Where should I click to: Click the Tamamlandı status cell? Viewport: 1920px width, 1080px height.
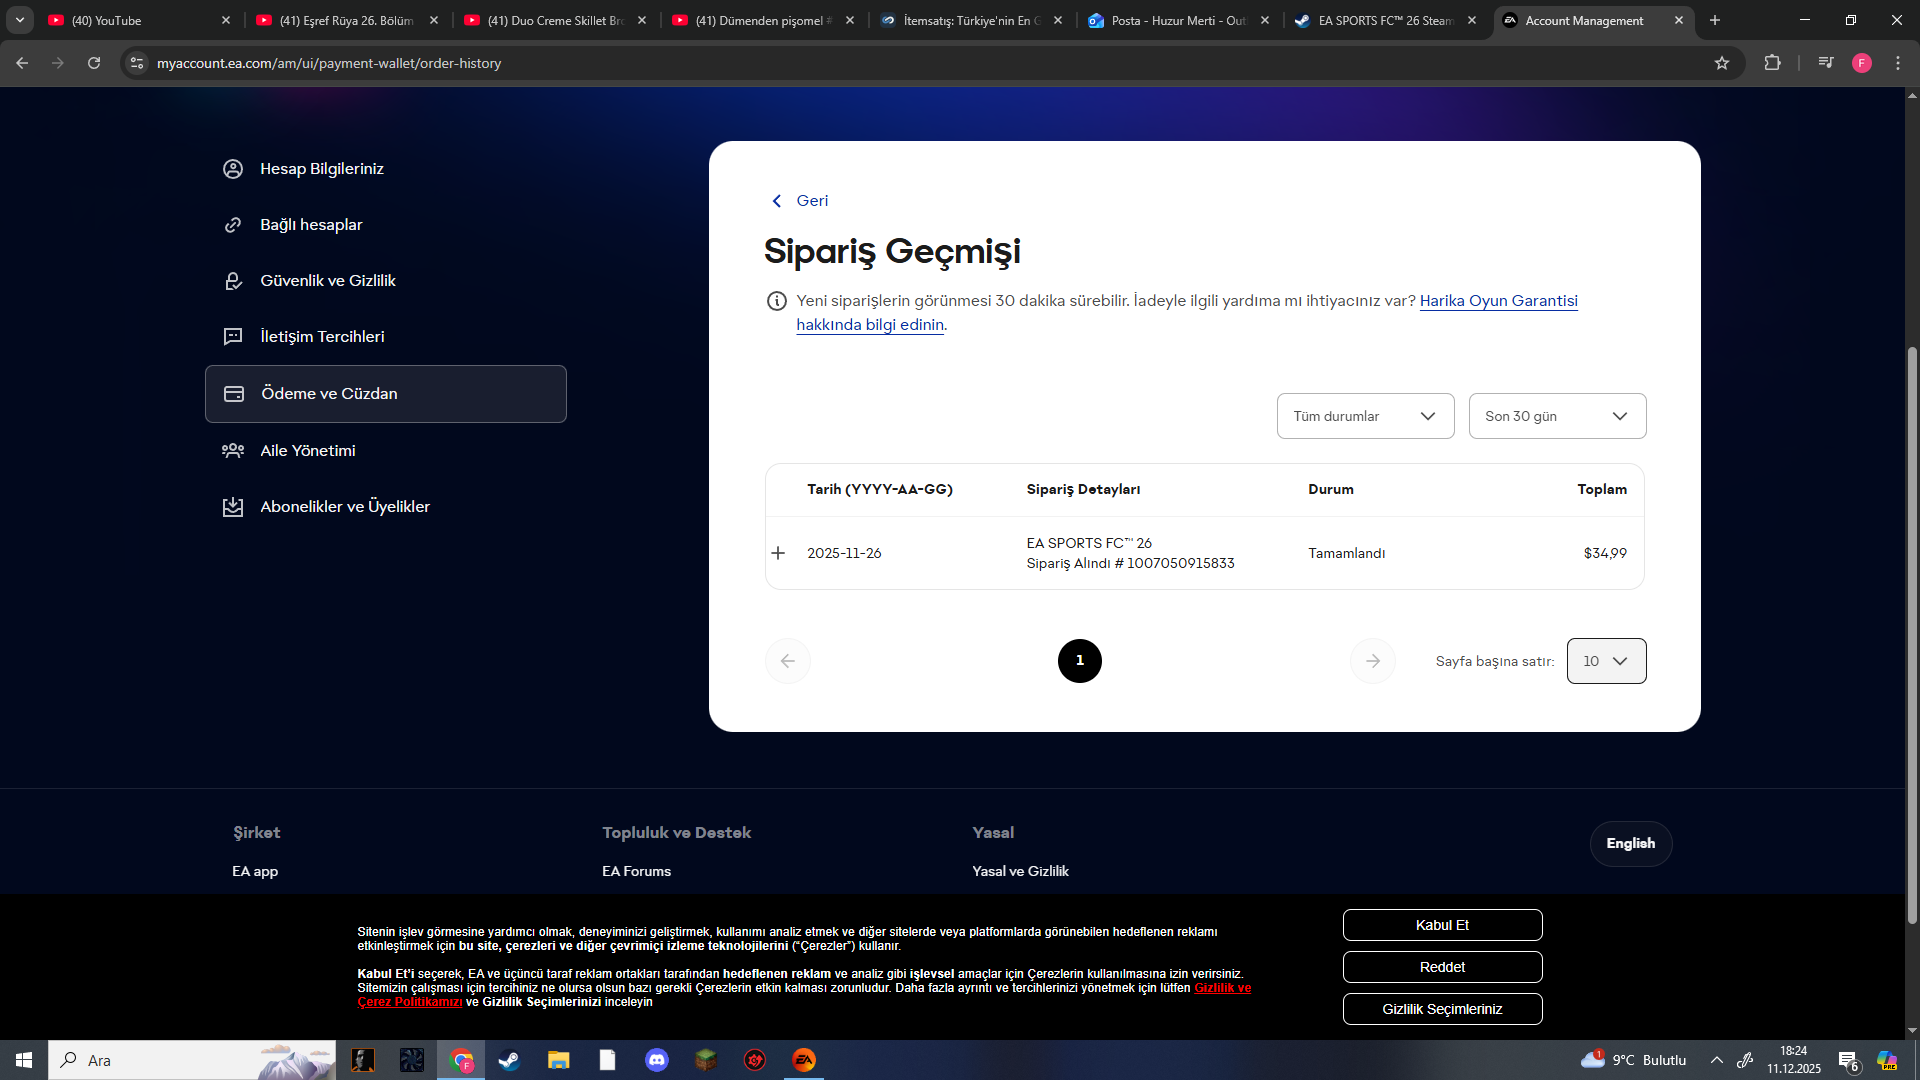coord(1346,553)
